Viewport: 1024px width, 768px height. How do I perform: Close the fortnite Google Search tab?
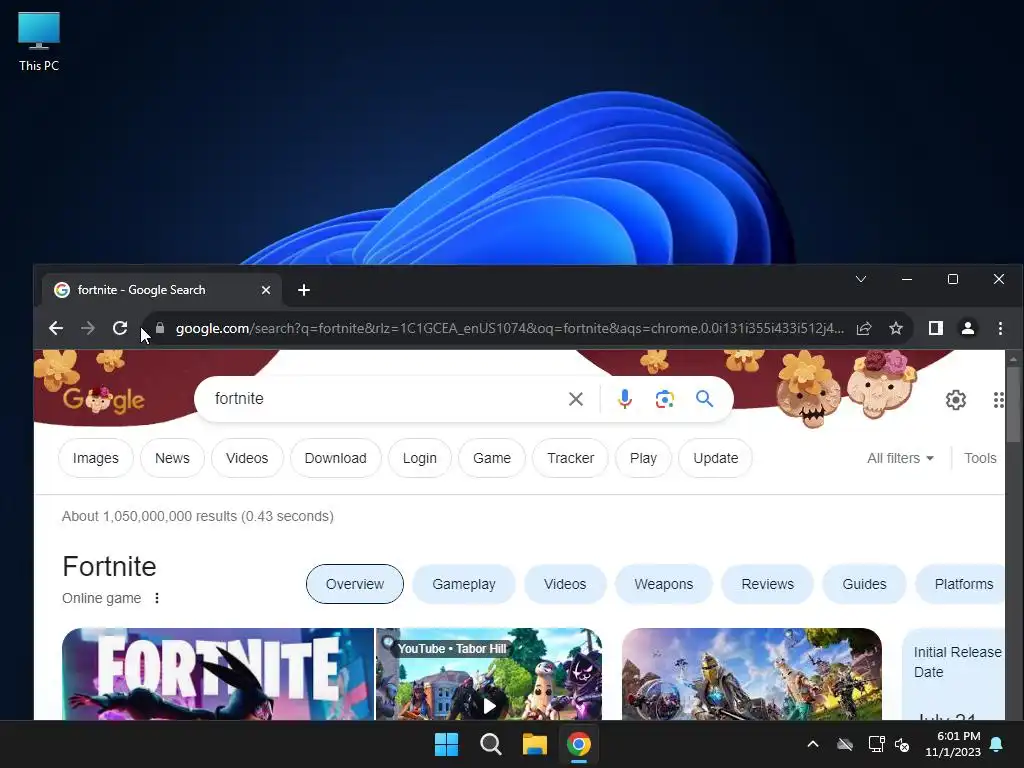(x=266, y=290)
